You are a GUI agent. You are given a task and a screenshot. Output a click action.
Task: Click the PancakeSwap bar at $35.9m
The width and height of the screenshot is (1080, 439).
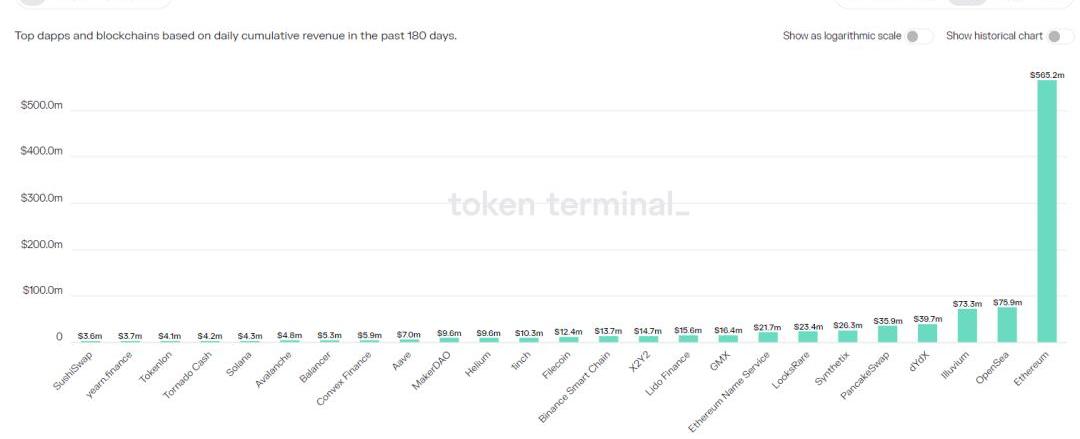point(887,334)
